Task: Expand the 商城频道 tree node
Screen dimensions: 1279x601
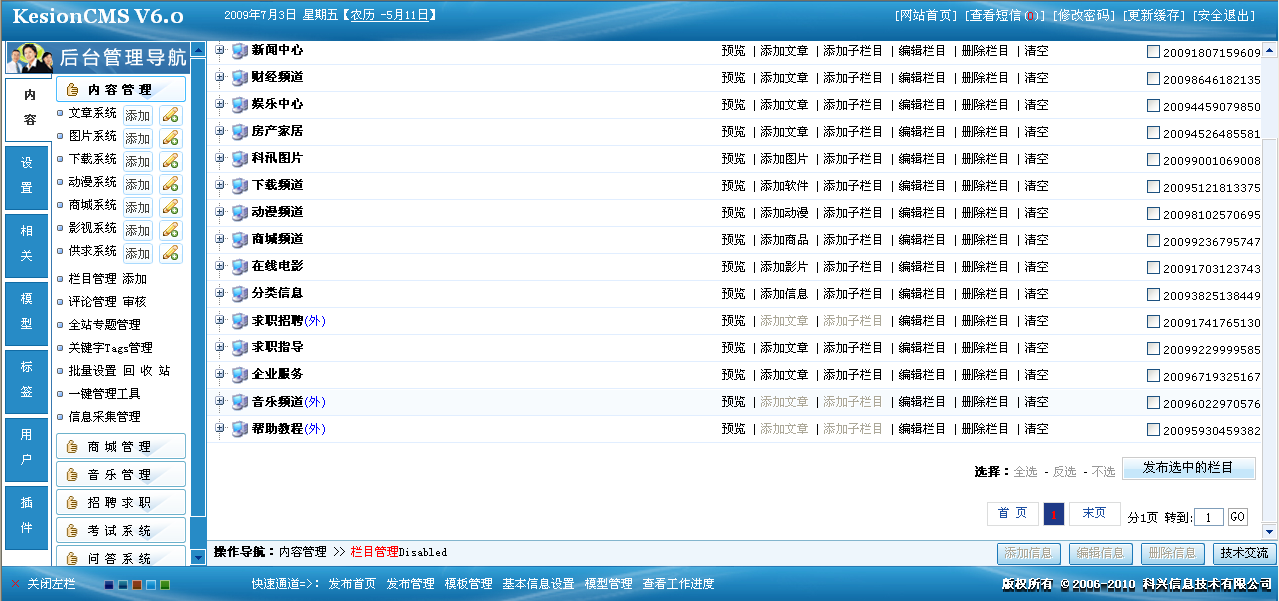Action: tap(220, 239)
